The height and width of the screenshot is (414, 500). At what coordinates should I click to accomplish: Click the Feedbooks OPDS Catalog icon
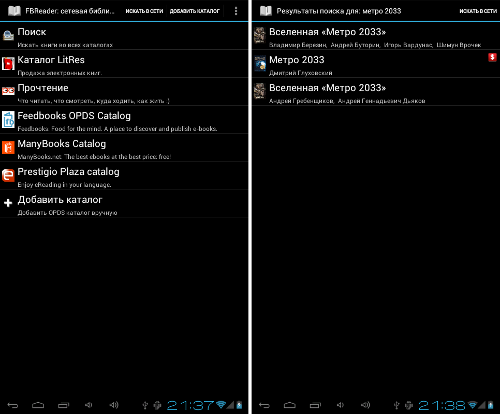tap(8, 120)
